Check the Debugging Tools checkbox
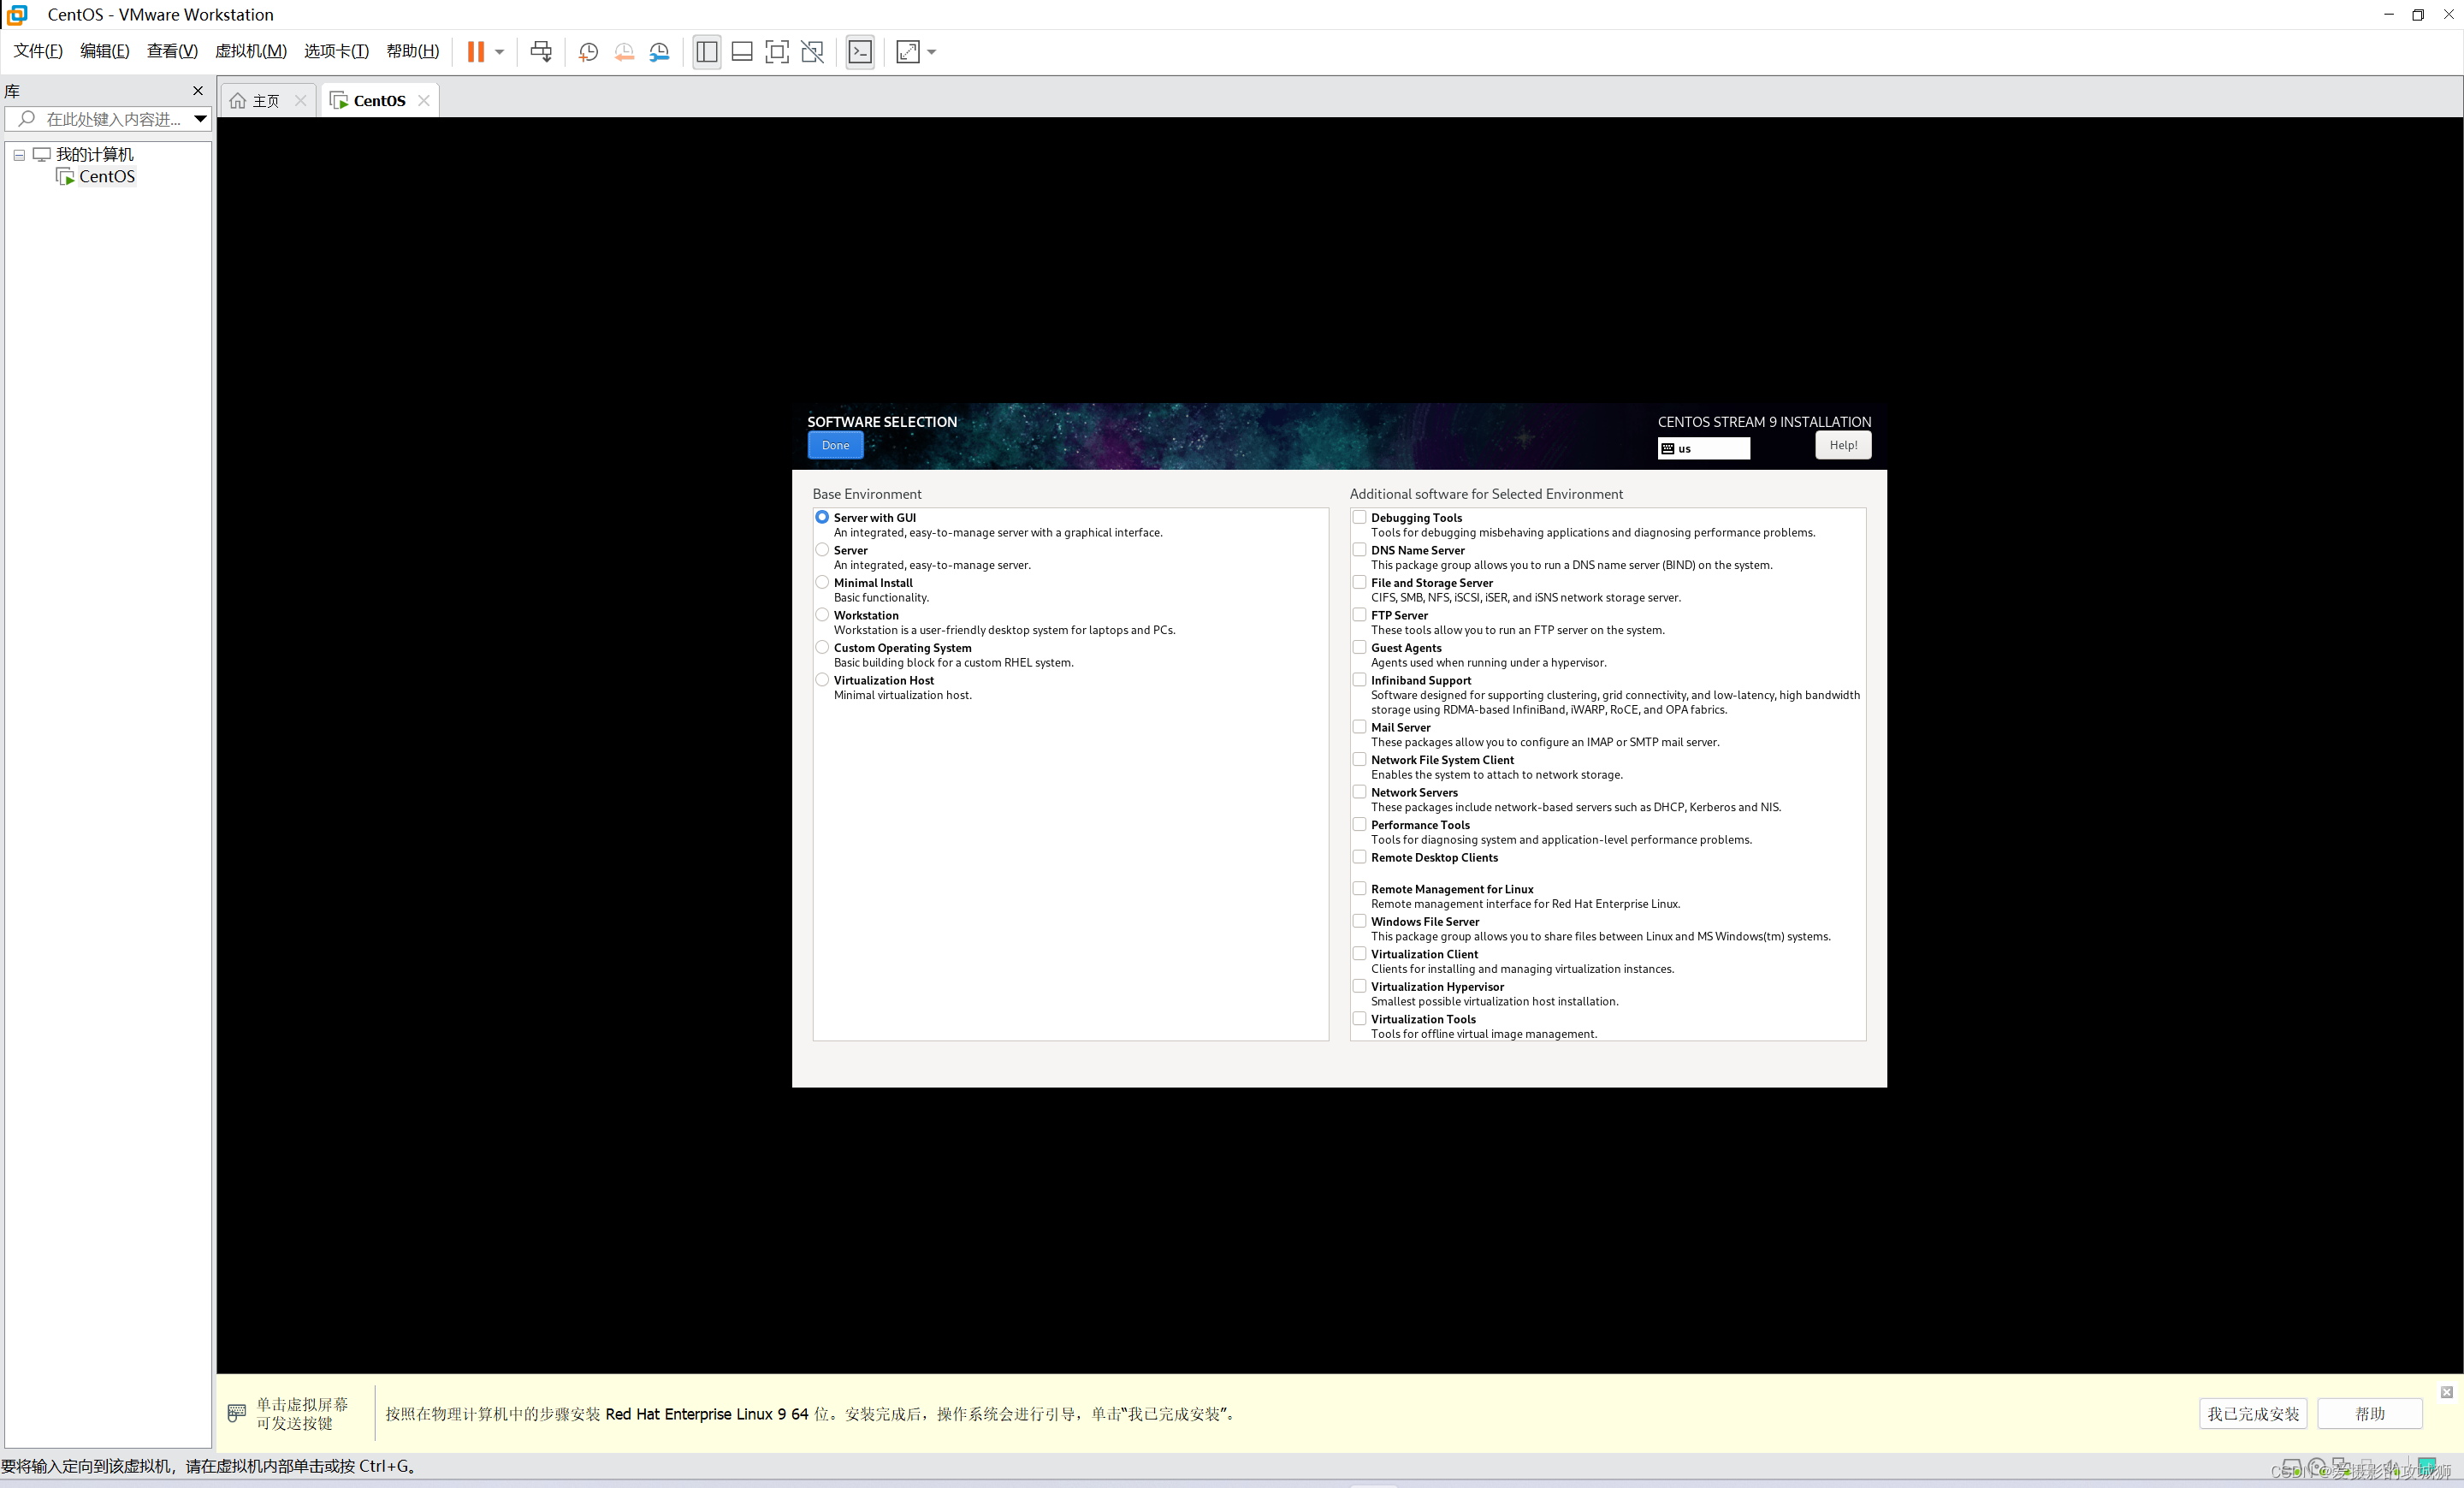The height and width of the screenshot is (1488, 2464). (1359, 517)
